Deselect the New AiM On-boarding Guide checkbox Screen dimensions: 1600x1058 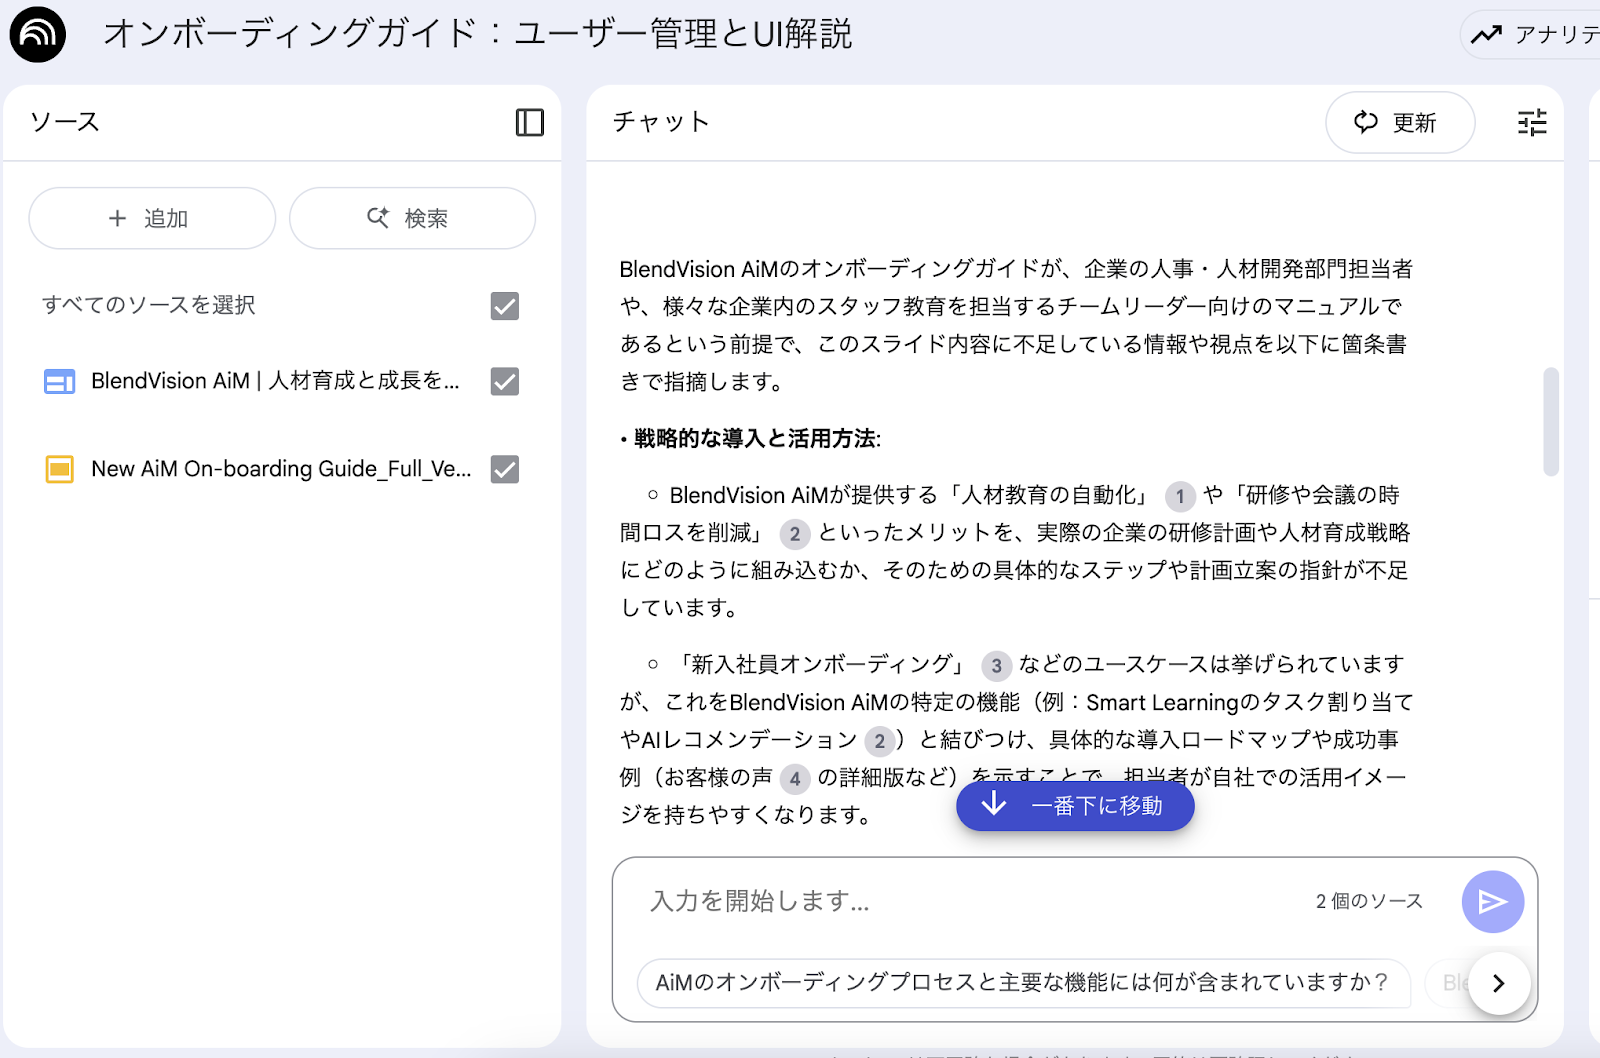[506, 469]
